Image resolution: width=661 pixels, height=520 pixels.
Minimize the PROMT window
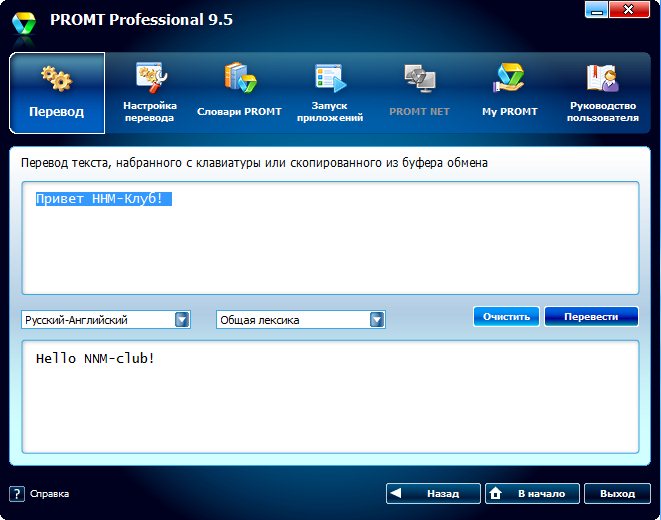[x=597, y=10]
